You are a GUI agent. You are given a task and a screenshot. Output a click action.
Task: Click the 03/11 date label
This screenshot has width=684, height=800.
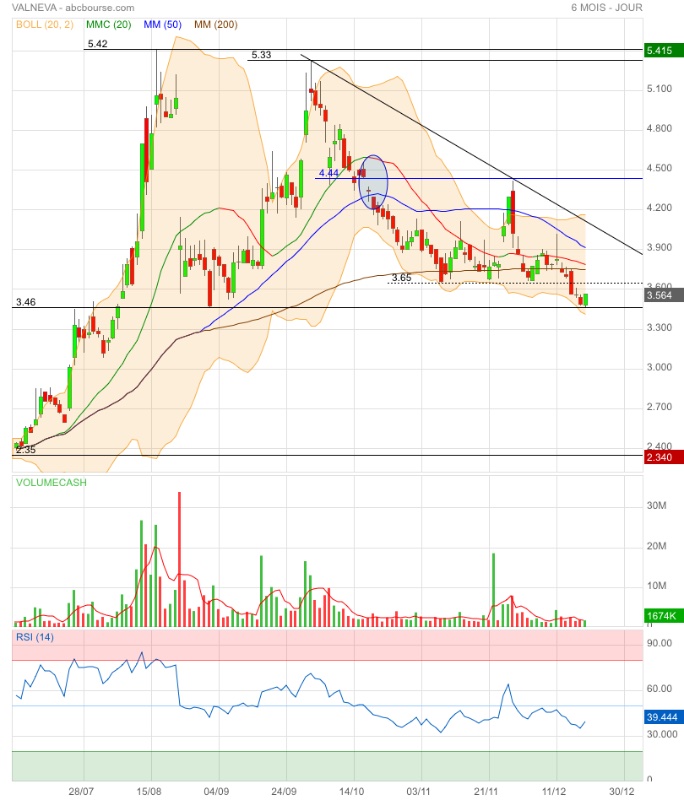[418, 791]
